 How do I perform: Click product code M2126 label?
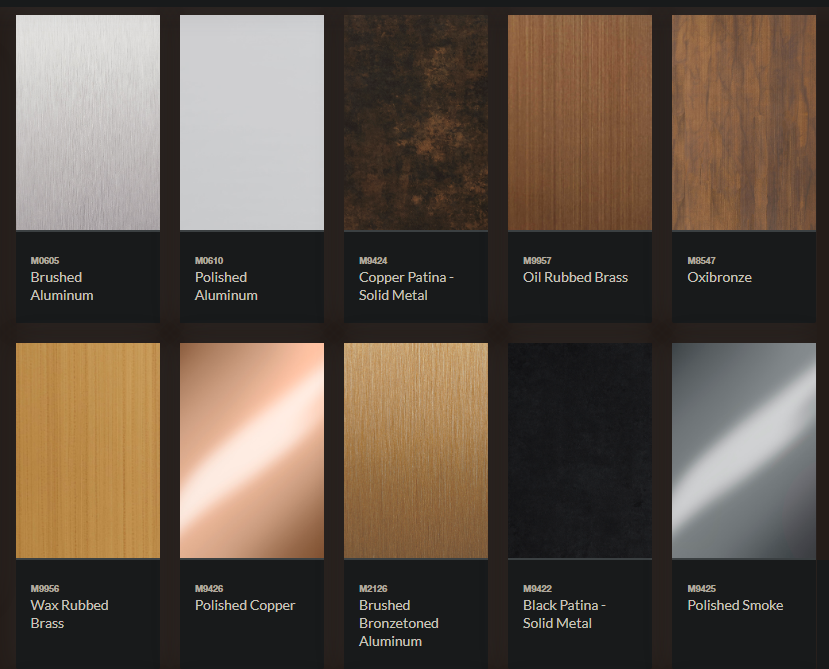pyautogui.click(x=373, y=589)
